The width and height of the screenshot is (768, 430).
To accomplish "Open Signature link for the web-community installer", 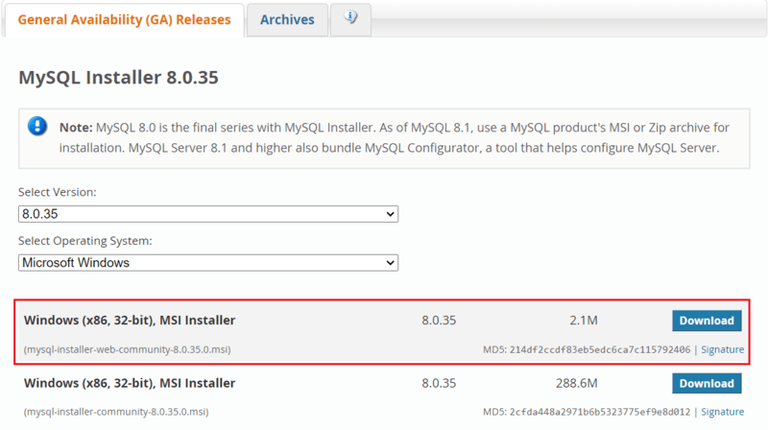I will pos(722,350).
